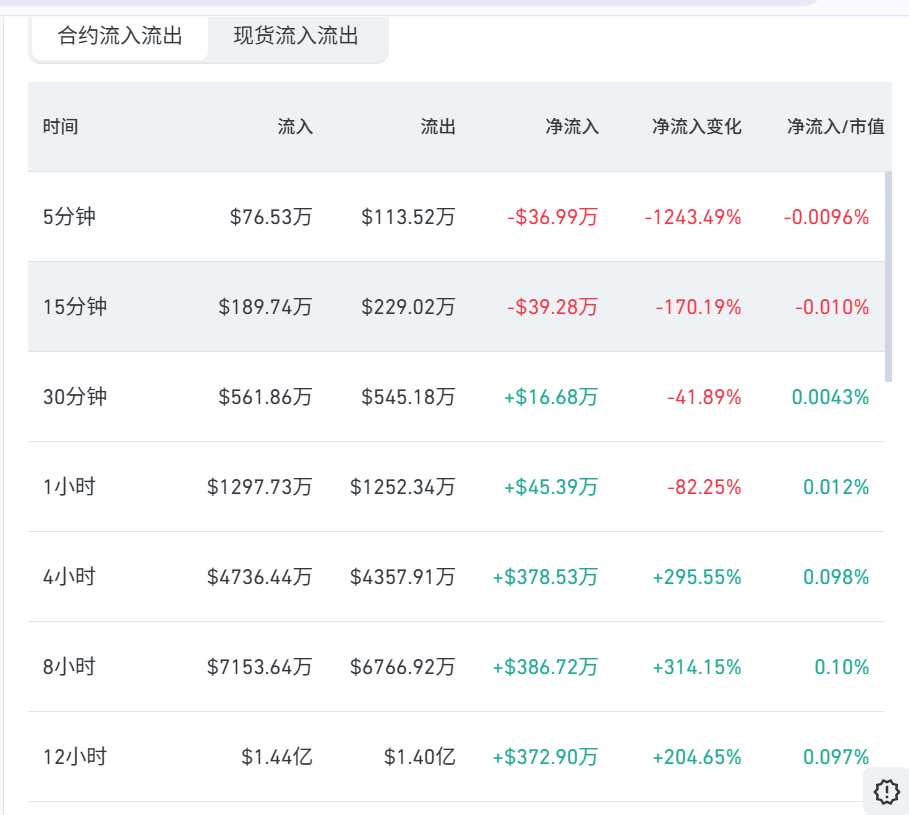Click inflow value $4736.44万
The height and width of the screenshot is (815, 909).
point(260,577)
